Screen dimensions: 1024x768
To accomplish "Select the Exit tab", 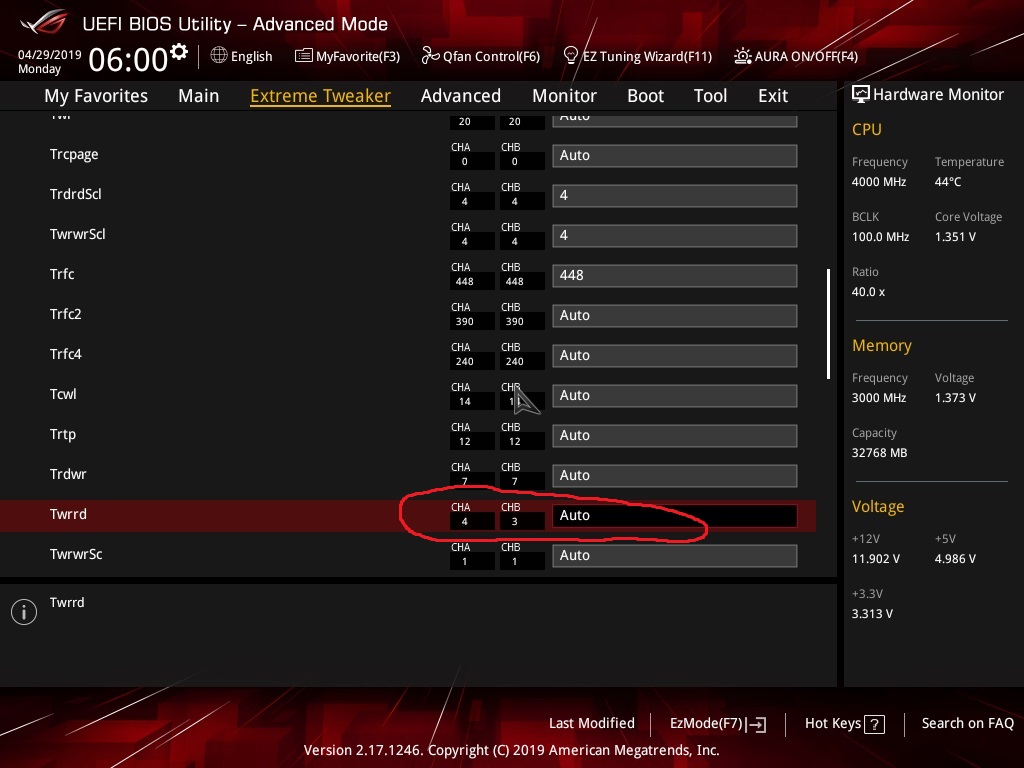I will [x=773, y=96].
